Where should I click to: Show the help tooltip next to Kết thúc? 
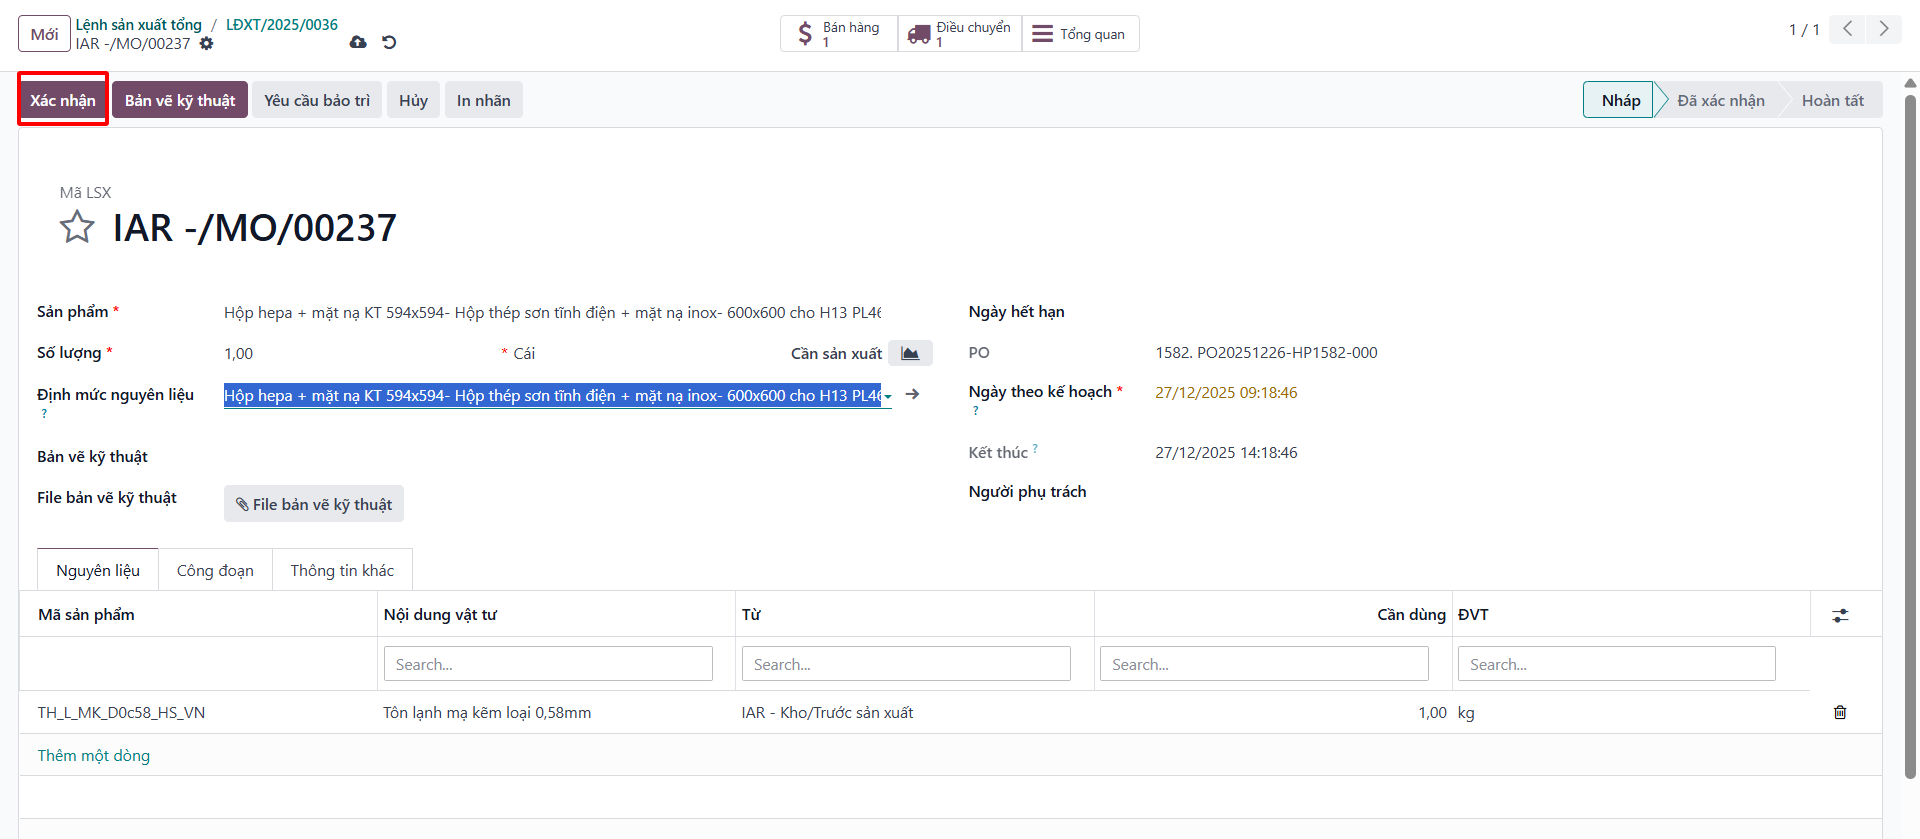click(x=1035, y=449)
